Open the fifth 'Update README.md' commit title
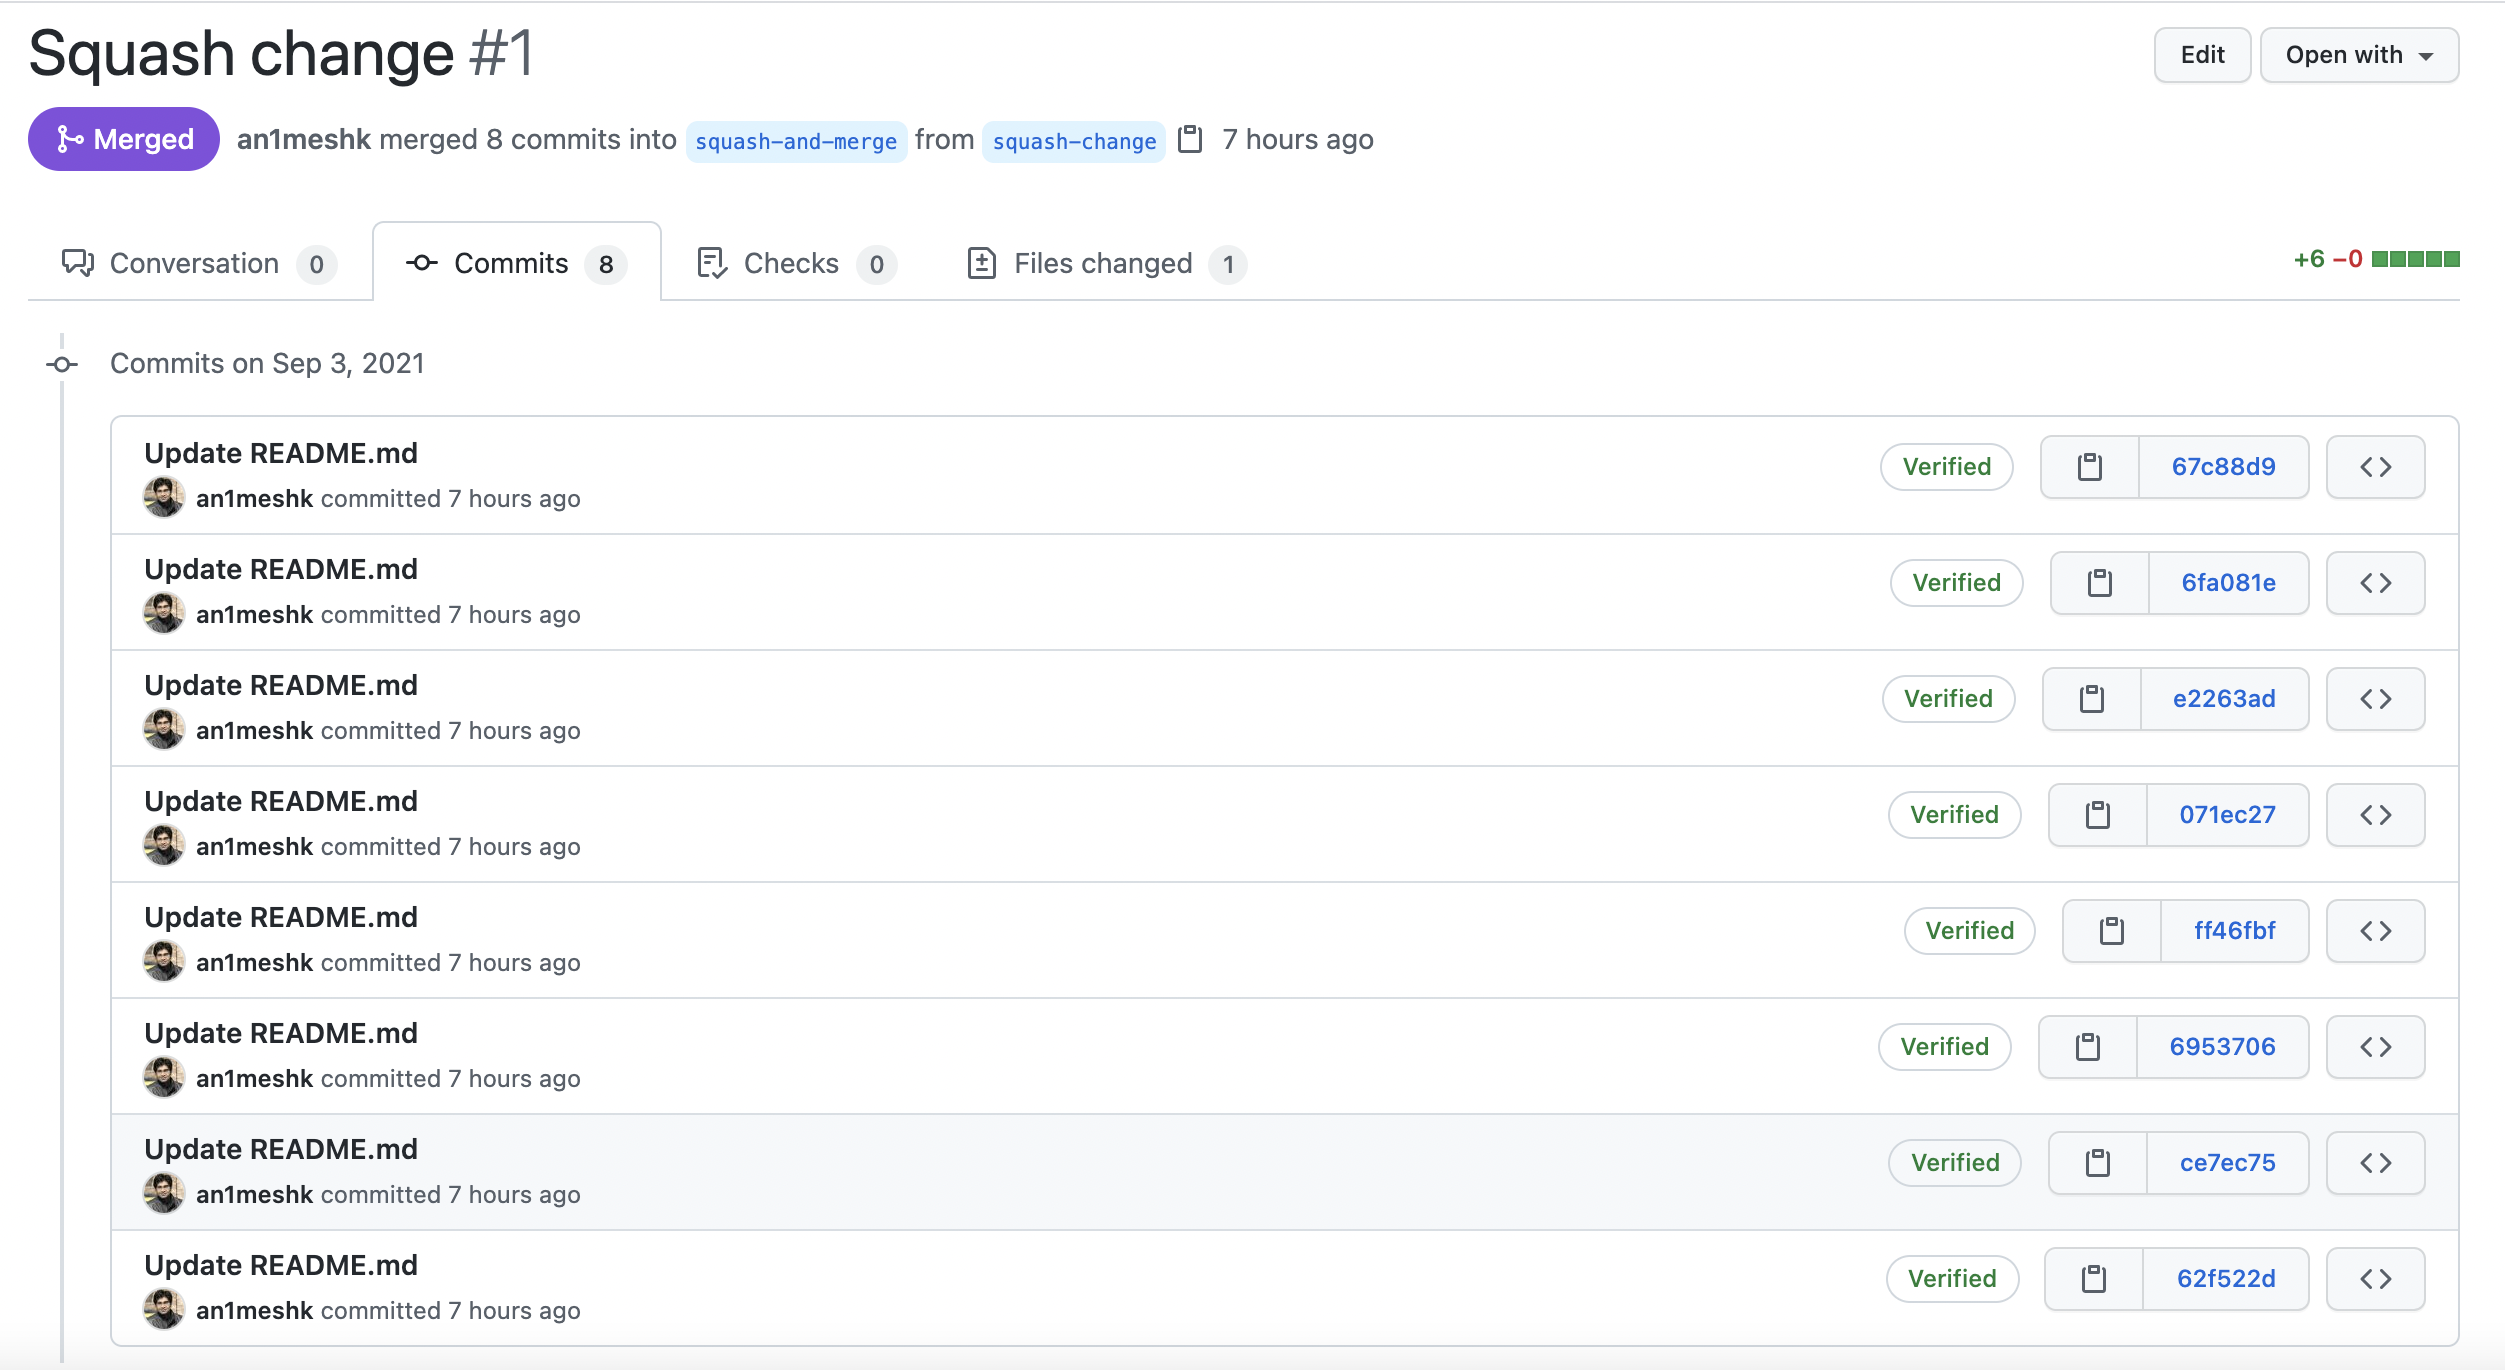Image resolution: width=2505 pixels, height=1370 pixels. (x=281, y=917)
